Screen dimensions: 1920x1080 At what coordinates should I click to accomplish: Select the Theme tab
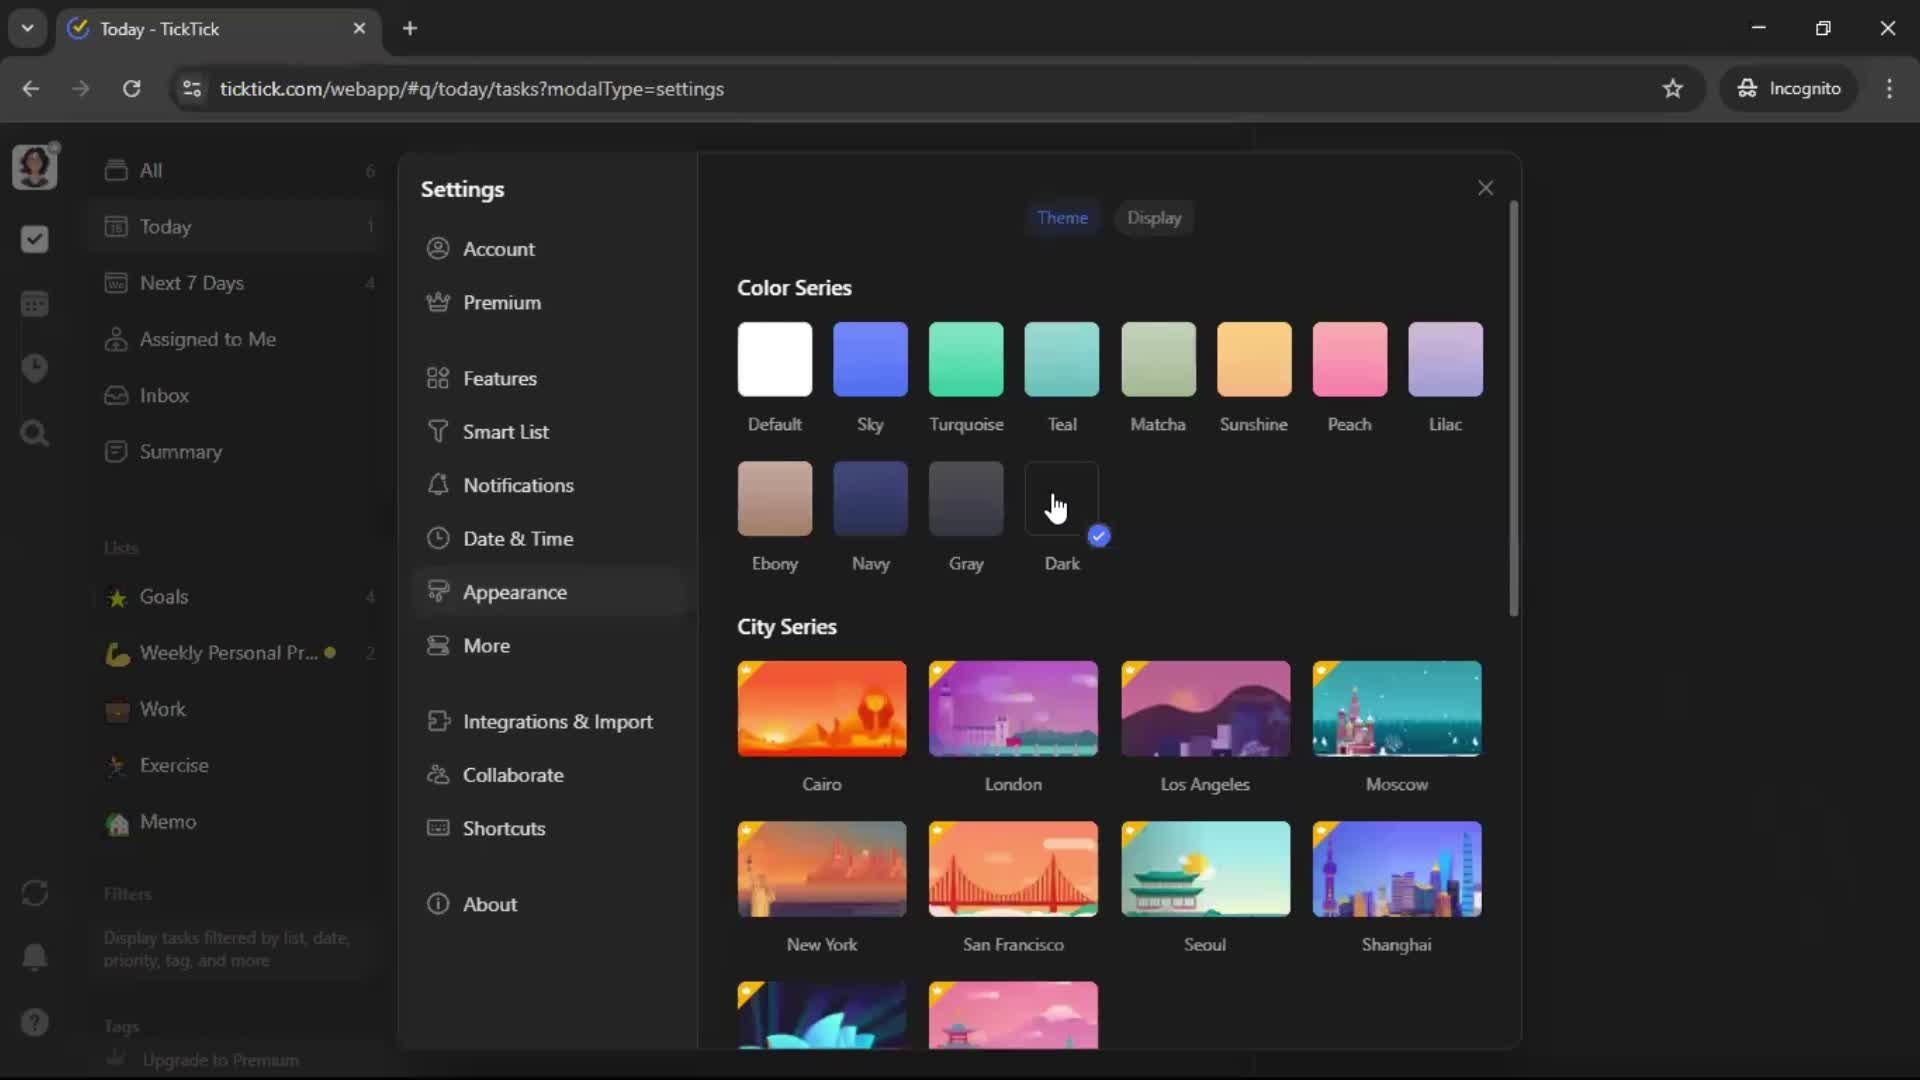pyautogui.click(x=1061, y=218)
